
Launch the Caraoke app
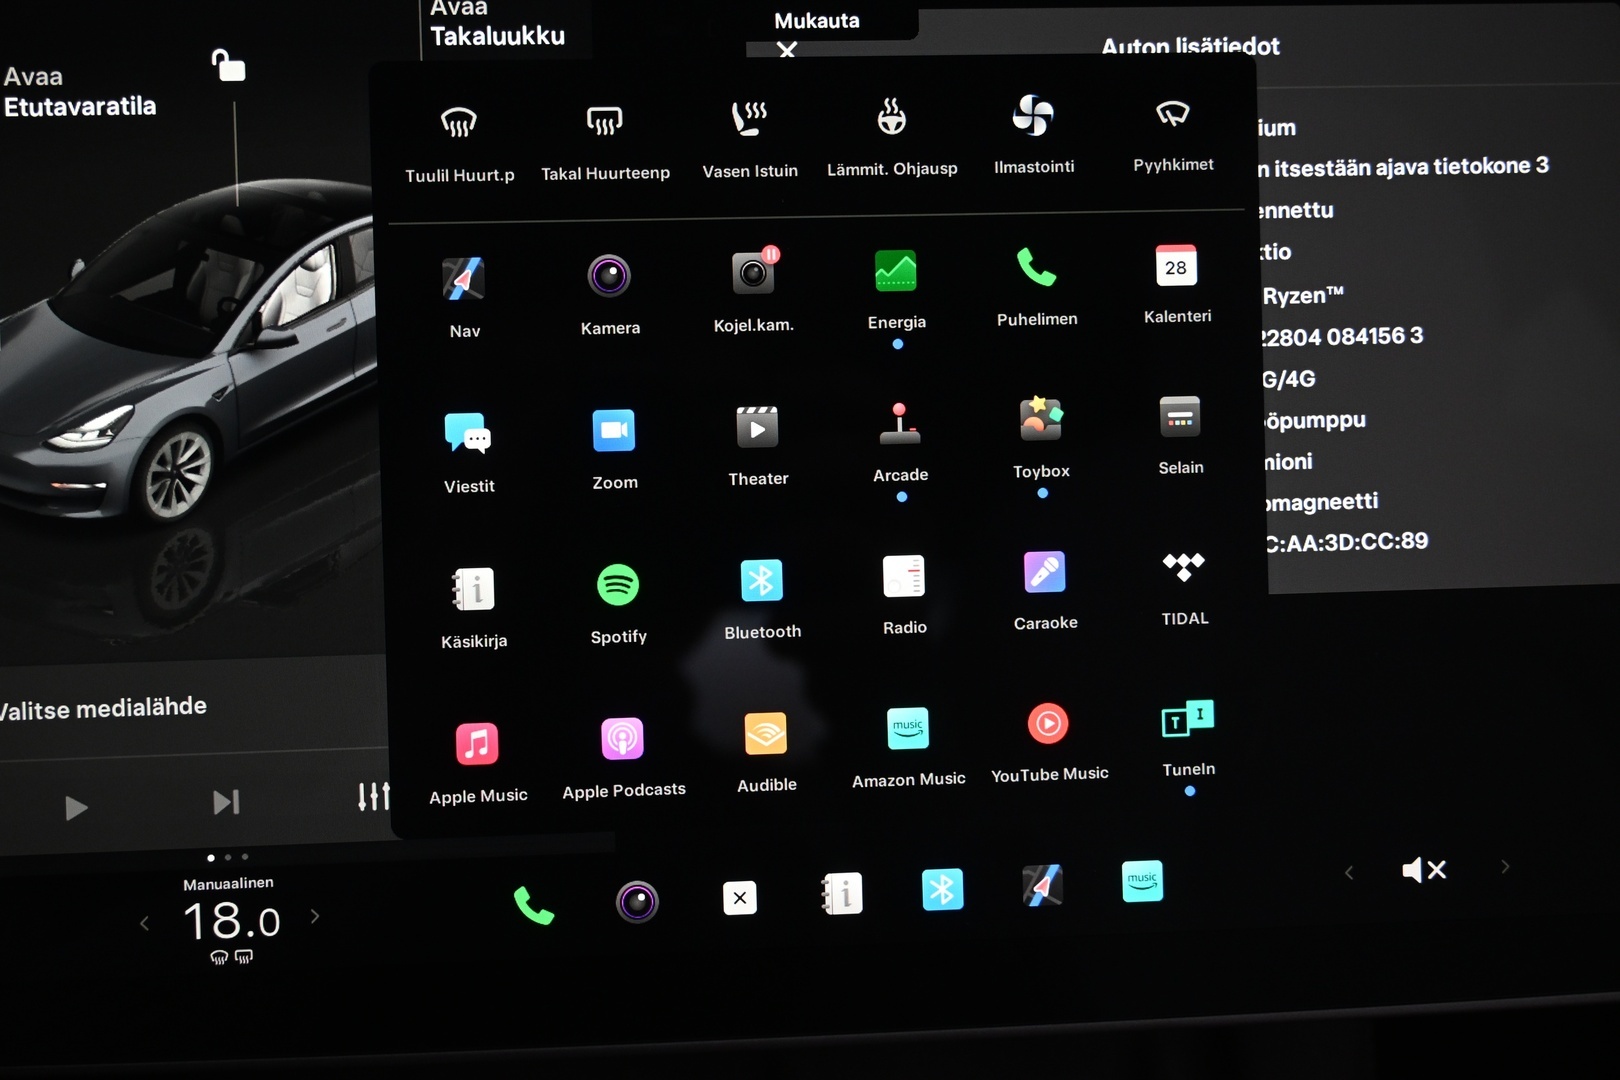pos(1045,591)
